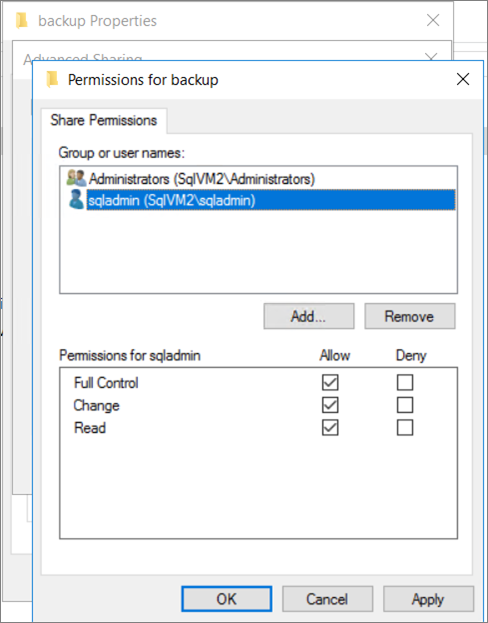Click the Full Control permission label
Image resolution: width=488 pixels, height=623 pixels.
tap(106, 383)
